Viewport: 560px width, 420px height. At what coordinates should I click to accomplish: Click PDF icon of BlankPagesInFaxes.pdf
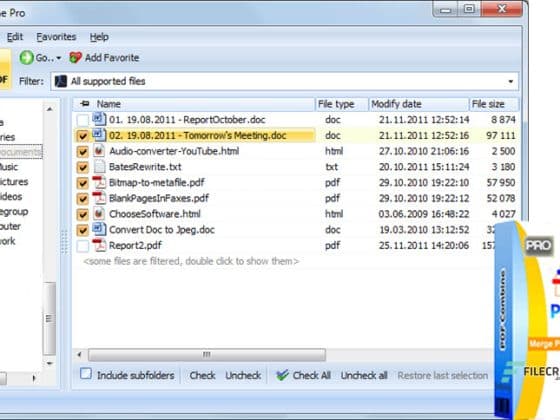point(99,198)
